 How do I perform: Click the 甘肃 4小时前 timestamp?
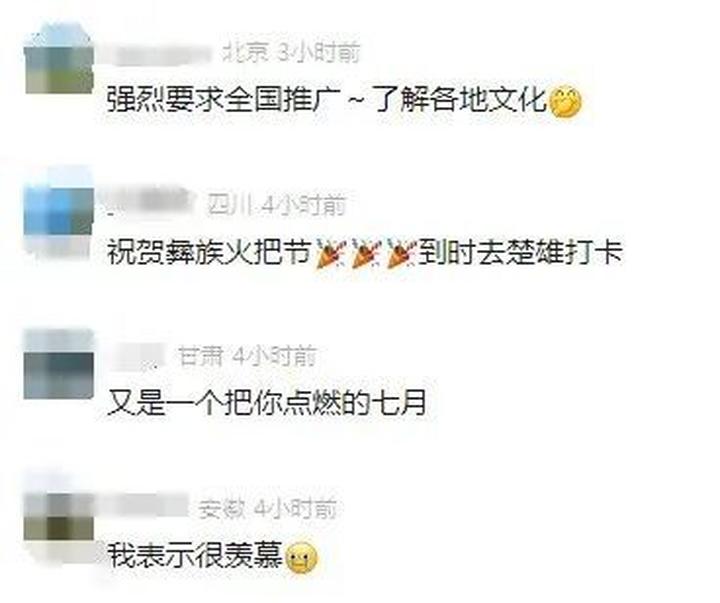(x=247, y=357)
